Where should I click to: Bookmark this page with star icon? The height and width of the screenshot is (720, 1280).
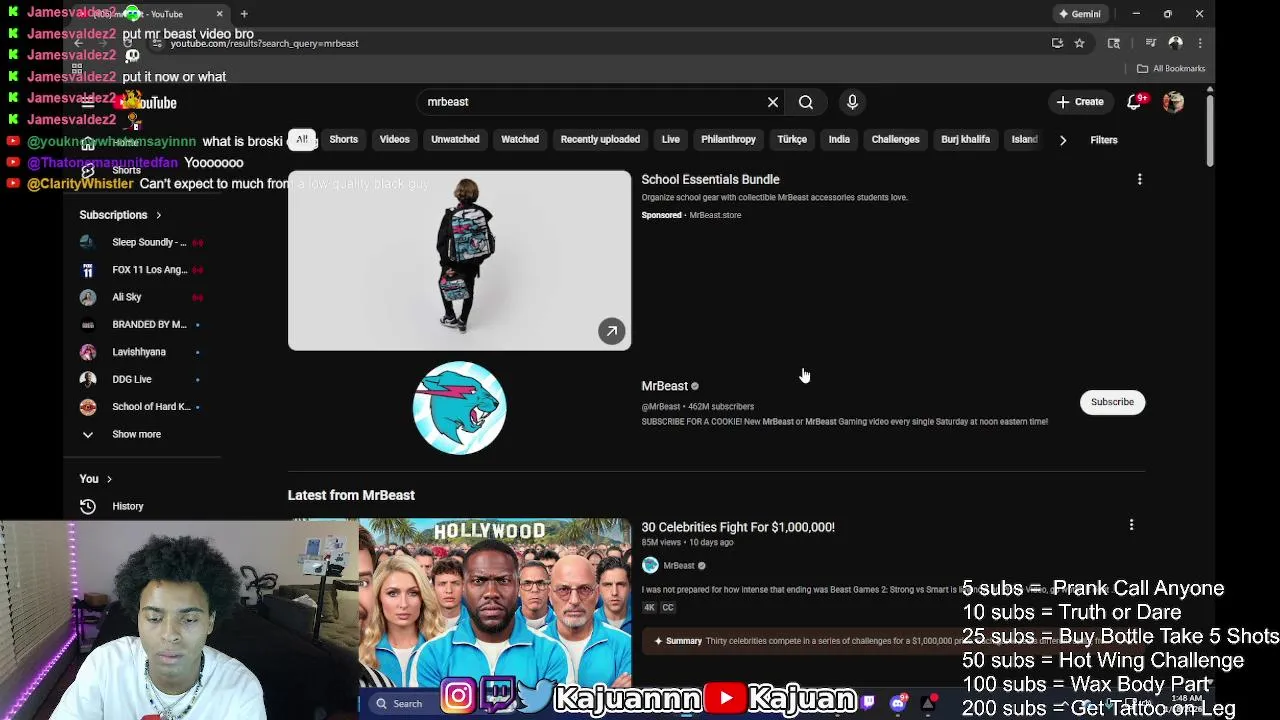pyautogui.click(x=1079, y=43)
